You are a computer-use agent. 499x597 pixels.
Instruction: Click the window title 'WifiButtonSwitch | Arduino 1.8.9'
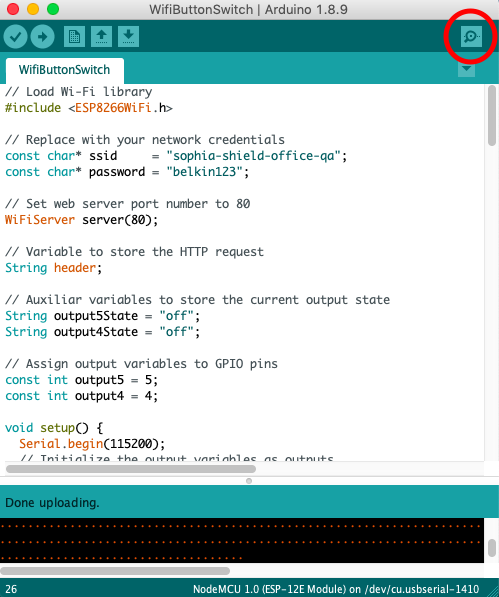(x=248, y=9)
